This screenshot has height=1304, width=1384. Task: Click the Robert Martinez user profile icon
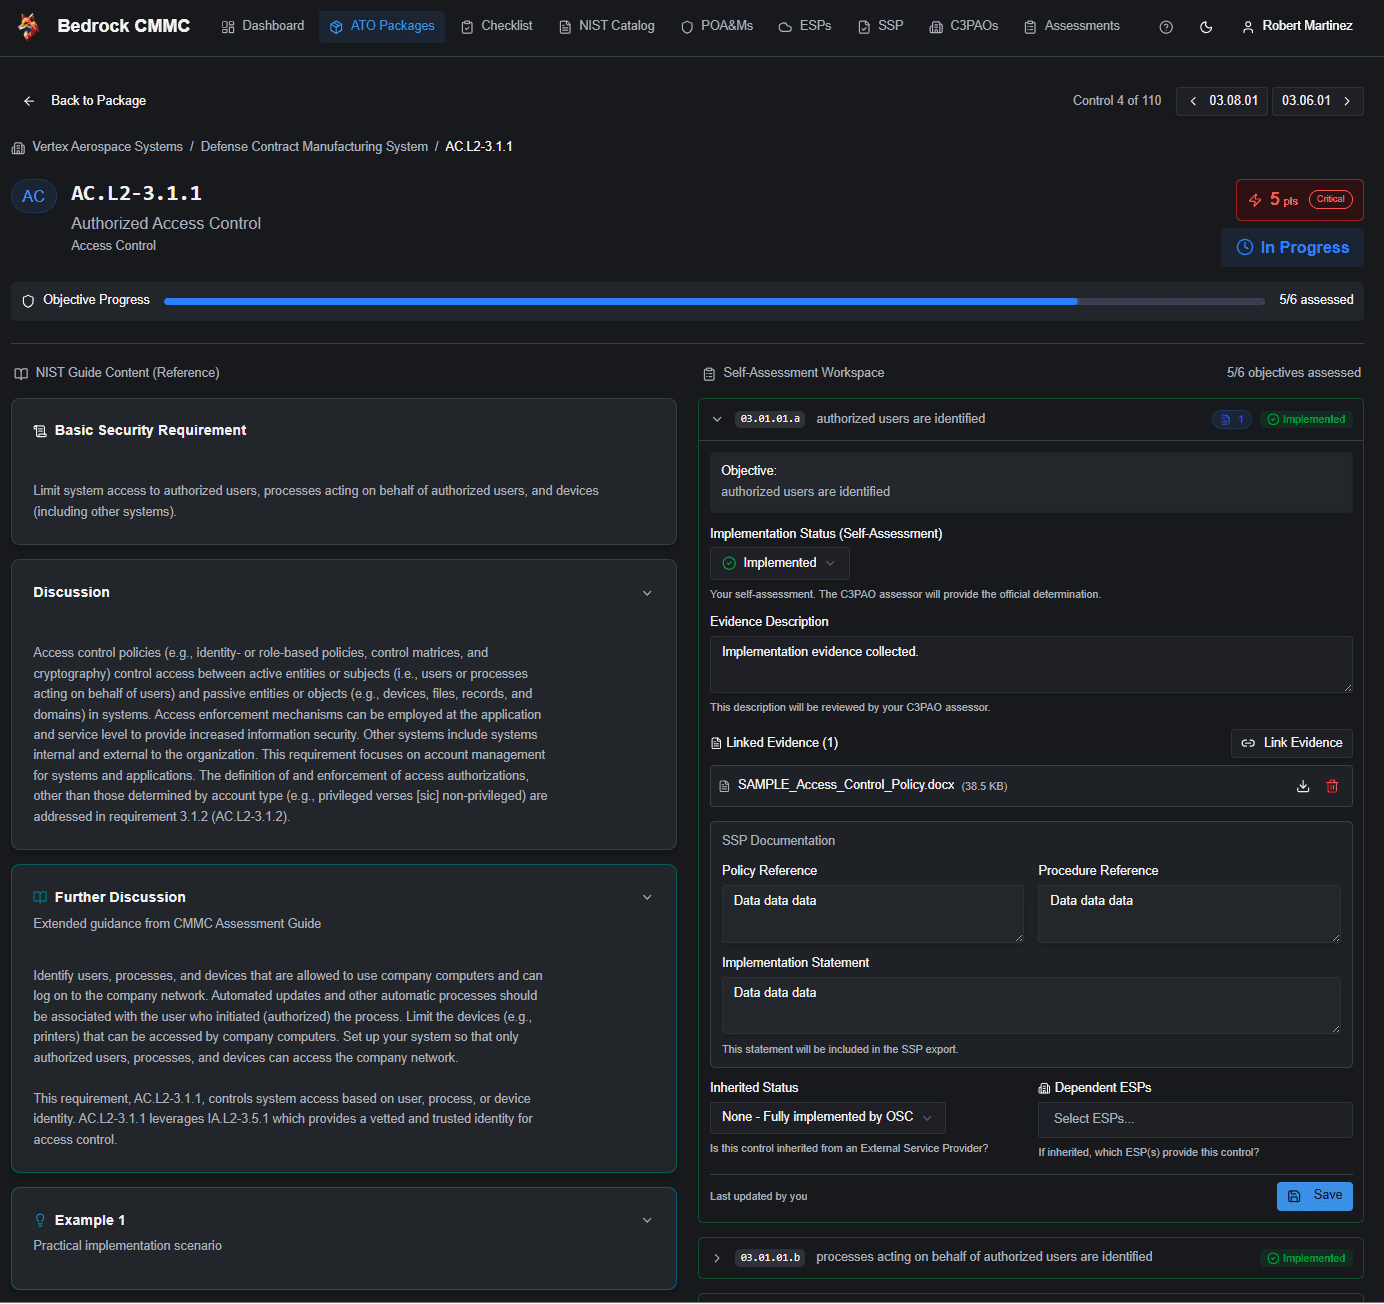[1247, 26]
